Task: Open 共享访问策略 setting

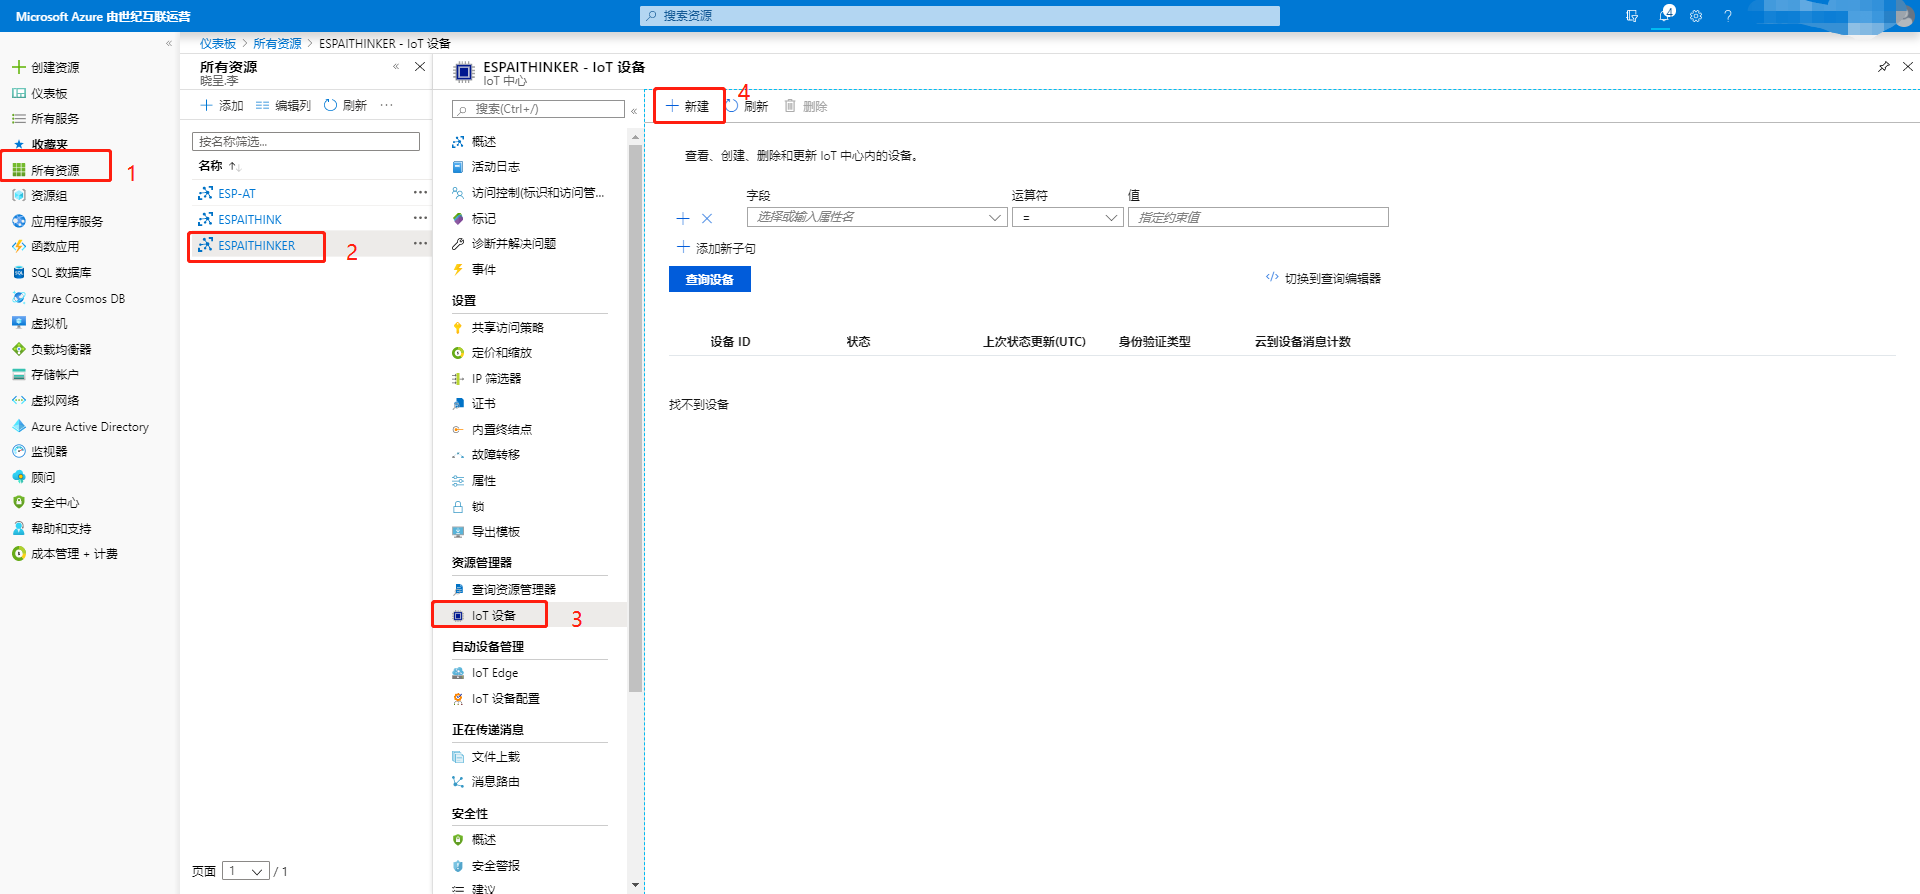Action: (x=508, y=327)
